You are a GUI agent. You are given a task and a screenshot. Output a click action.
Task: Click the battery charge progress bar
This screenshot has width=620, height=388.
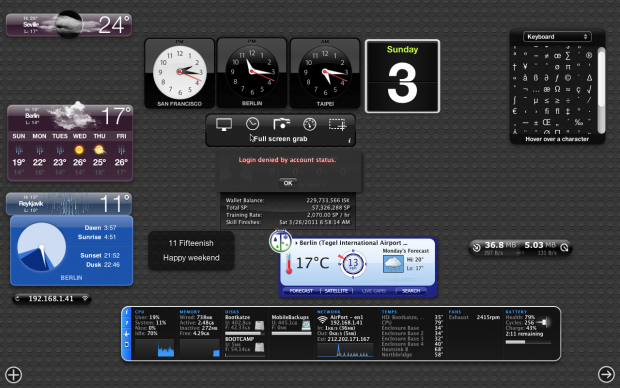[528, 342]
